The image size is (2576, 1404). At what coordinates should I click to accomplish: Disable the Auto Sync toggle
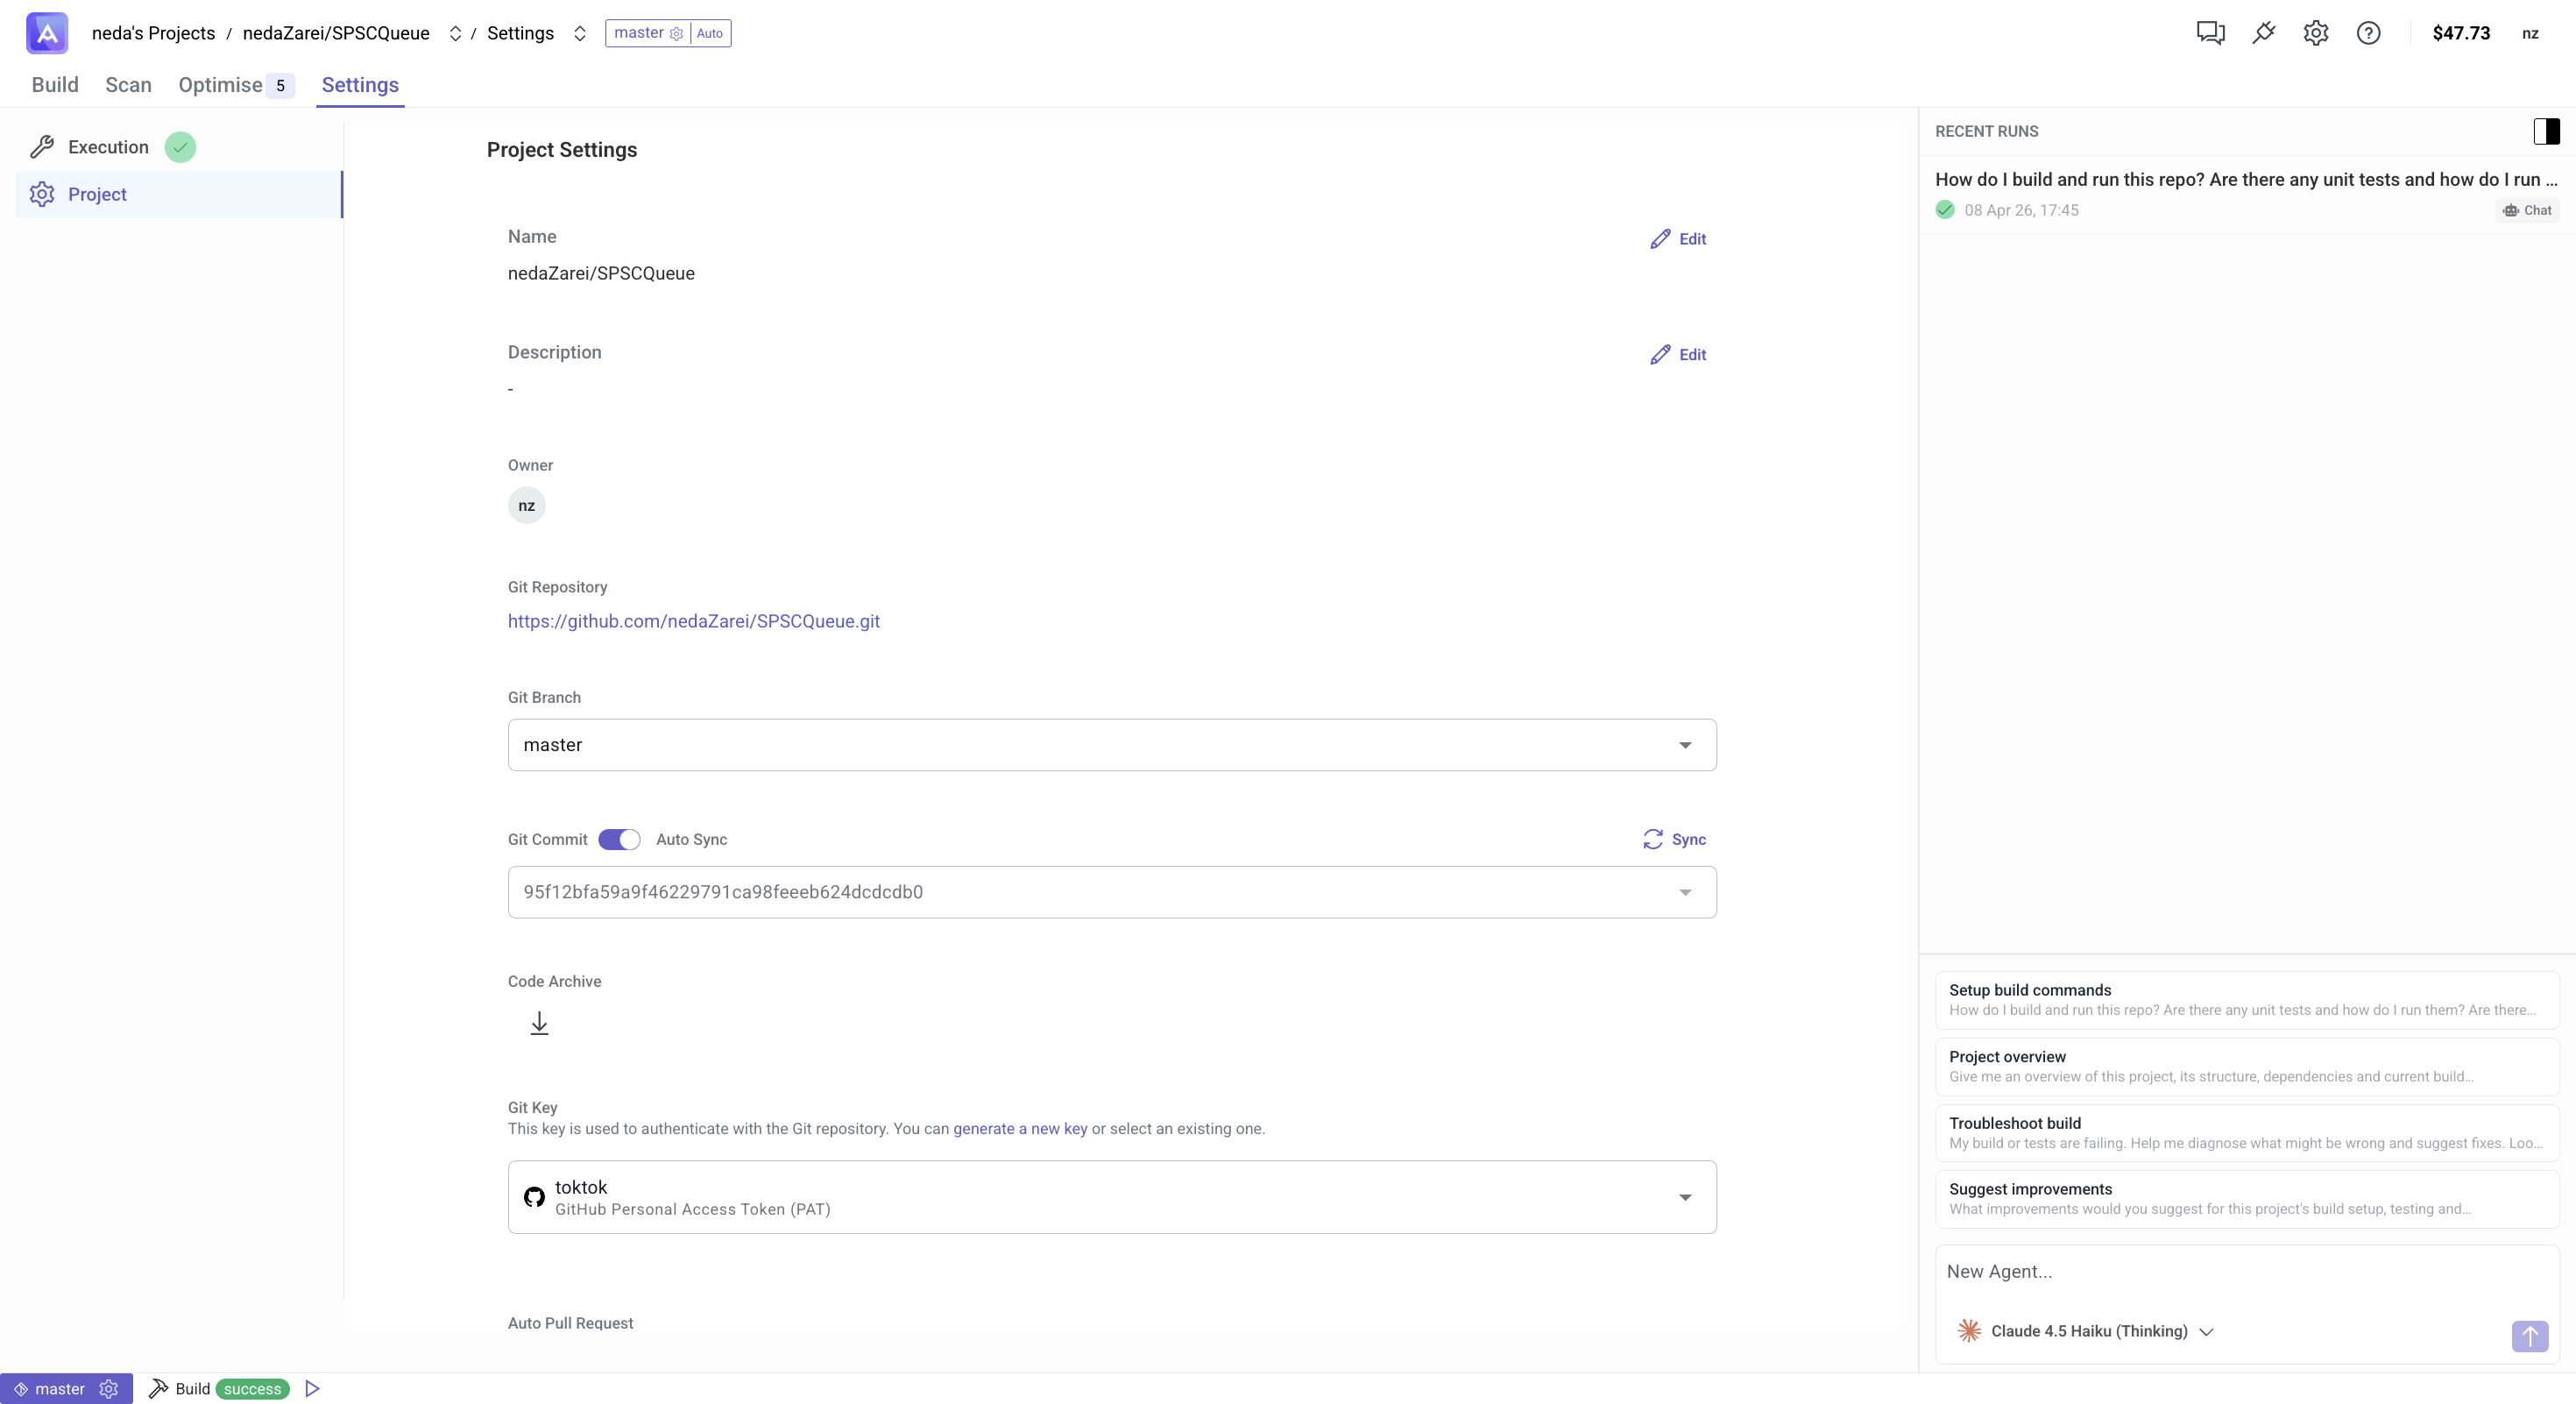point(619,839)
